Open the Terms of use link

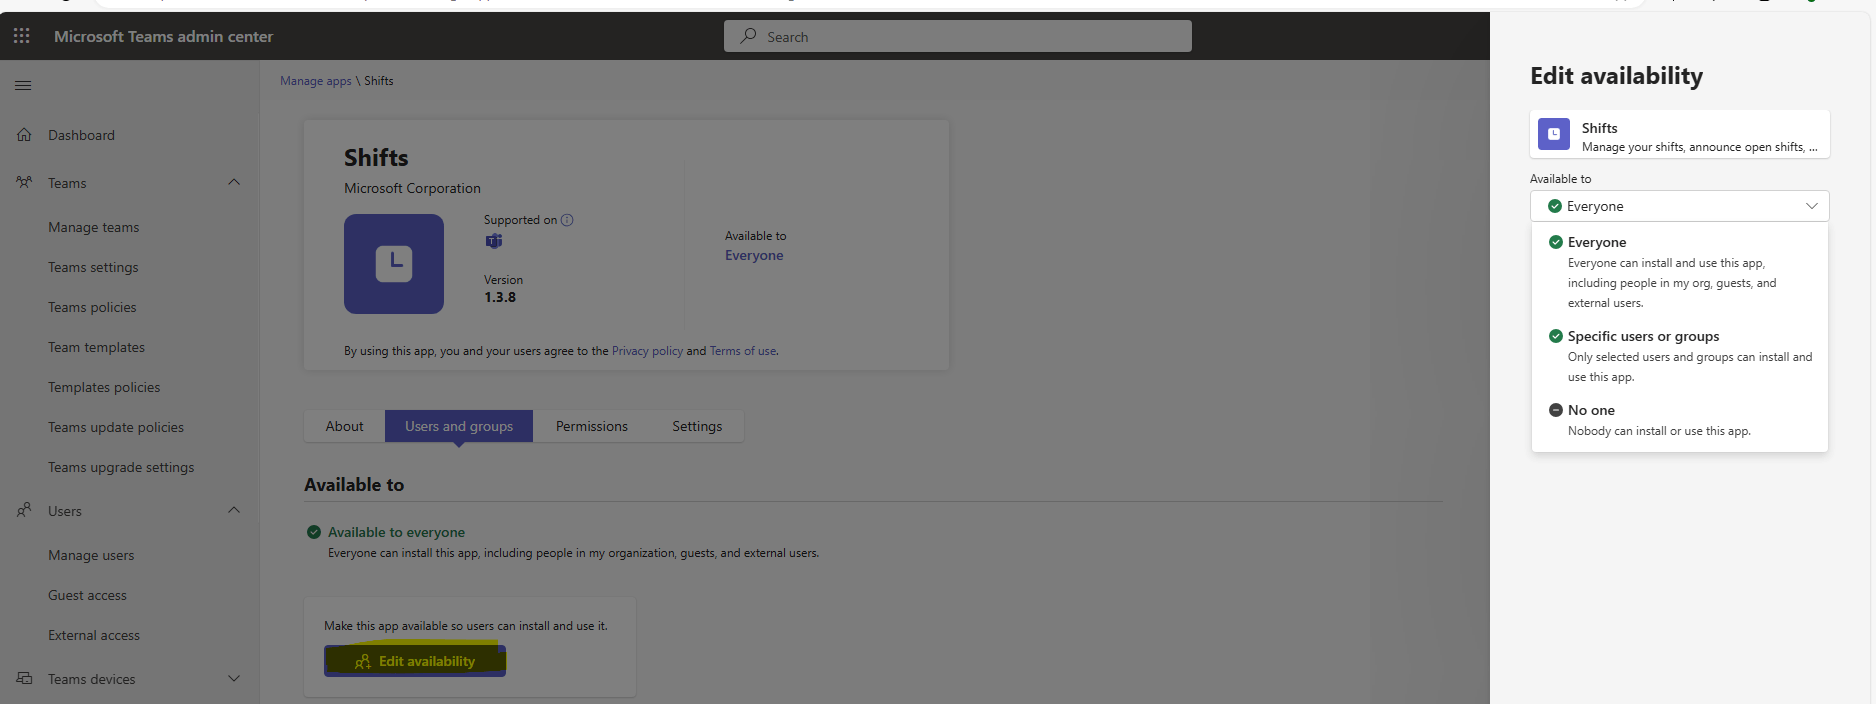743,351
